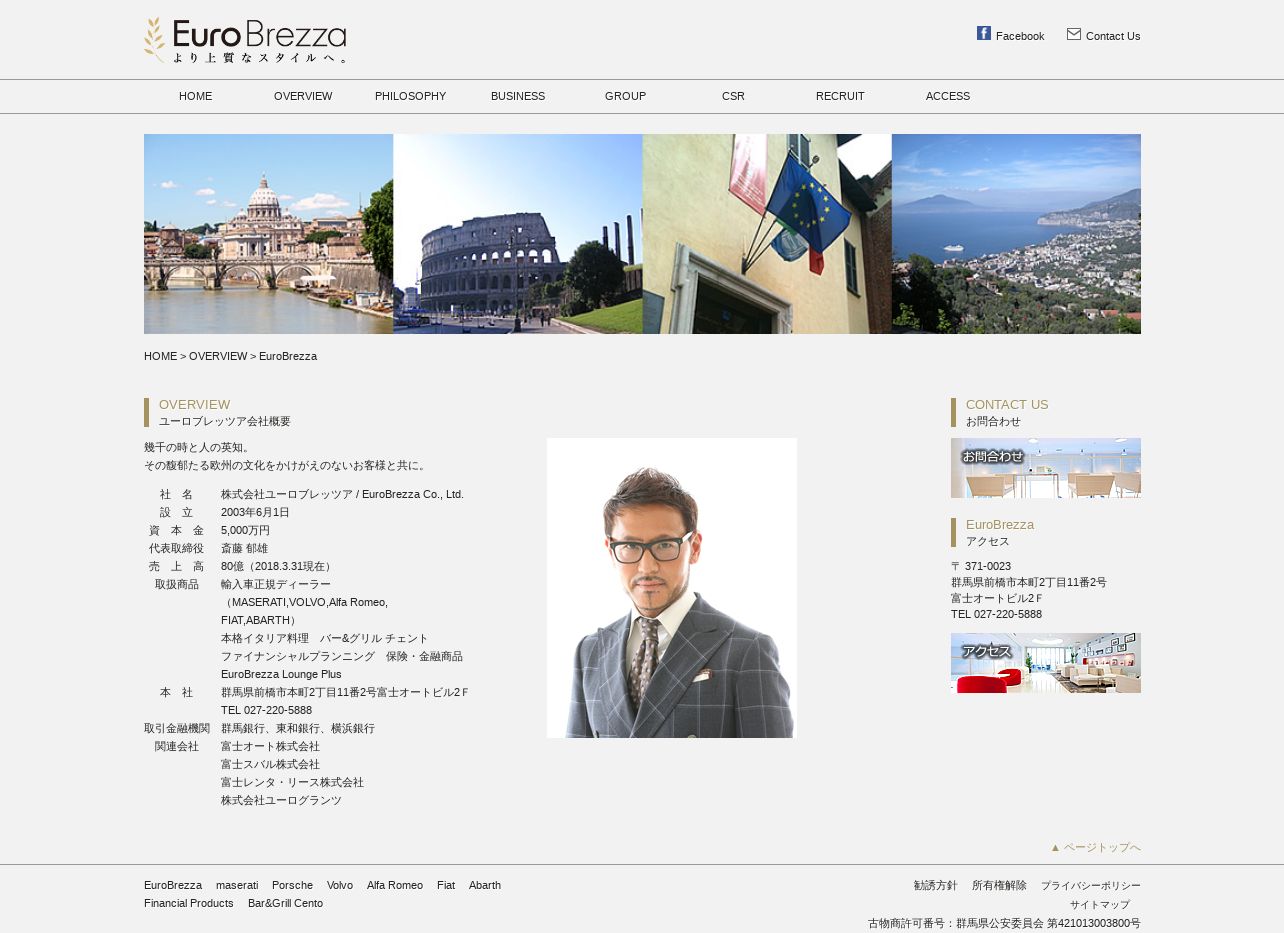Click the envelope Contact Us icon
Screen dimensions: 1284x933
[x=1074, y=34]
